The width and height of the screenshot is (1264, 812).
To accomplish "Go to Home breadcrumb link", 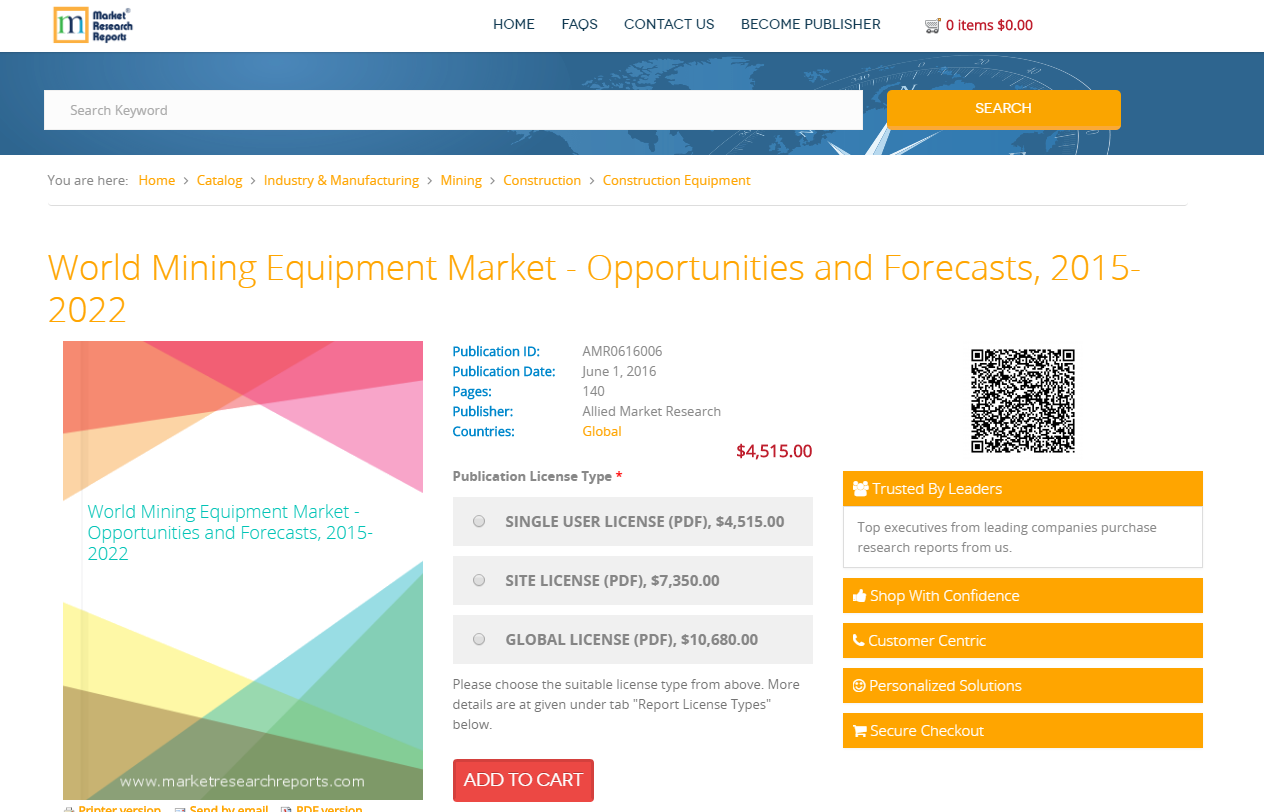I will click(157, 181).
